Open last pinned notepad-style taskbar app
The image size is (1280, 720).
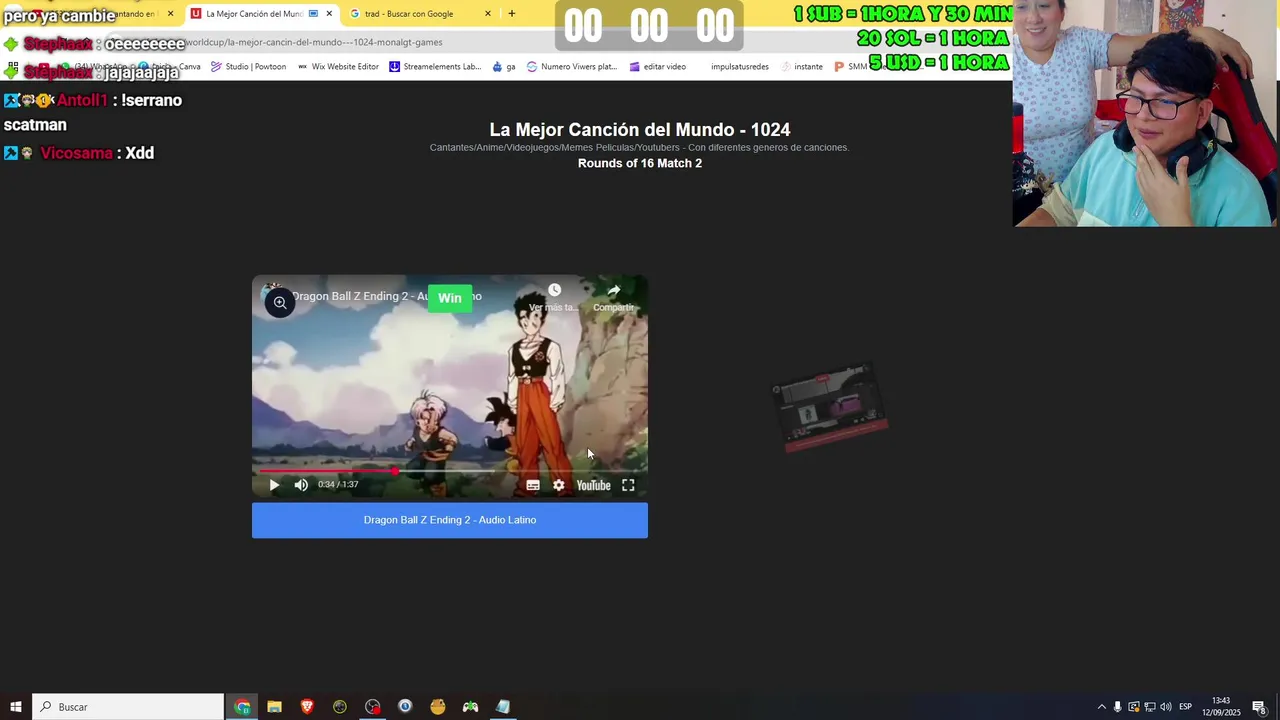click(503, 707)
